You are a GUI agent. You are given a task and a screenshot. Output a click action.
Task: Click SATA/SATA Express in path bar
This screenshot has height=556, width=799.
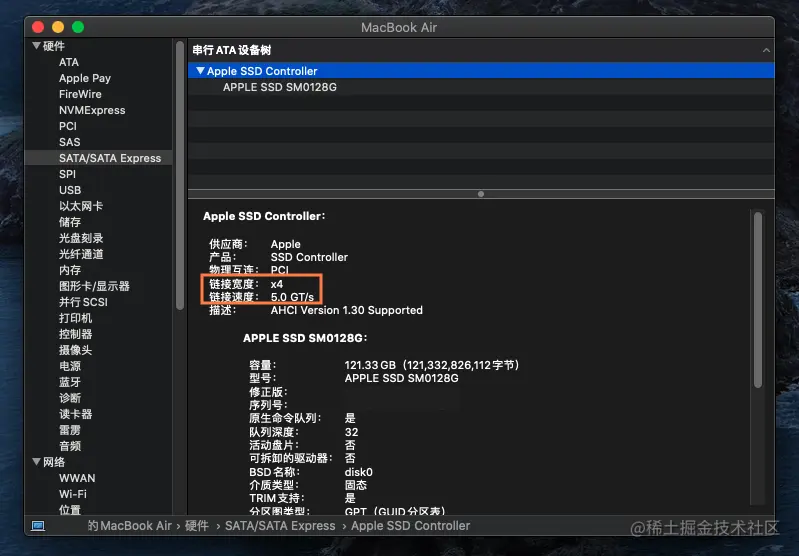(280, 525)
